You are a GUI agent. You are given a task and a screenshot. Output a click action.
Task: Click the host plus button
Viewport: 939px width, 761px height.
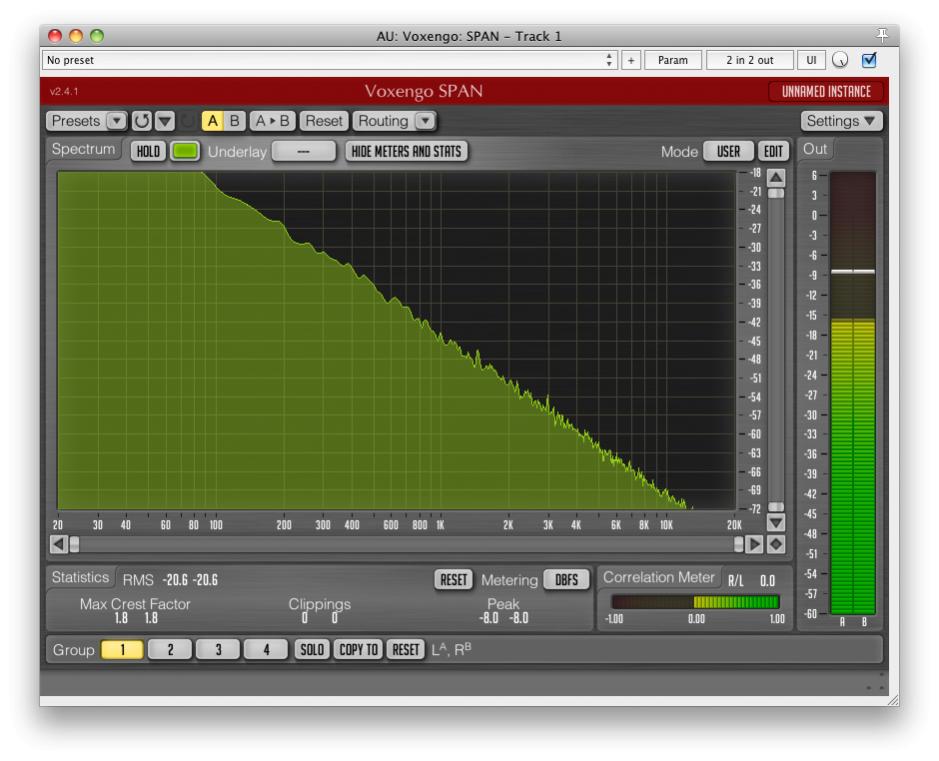(x=631, y=60)
